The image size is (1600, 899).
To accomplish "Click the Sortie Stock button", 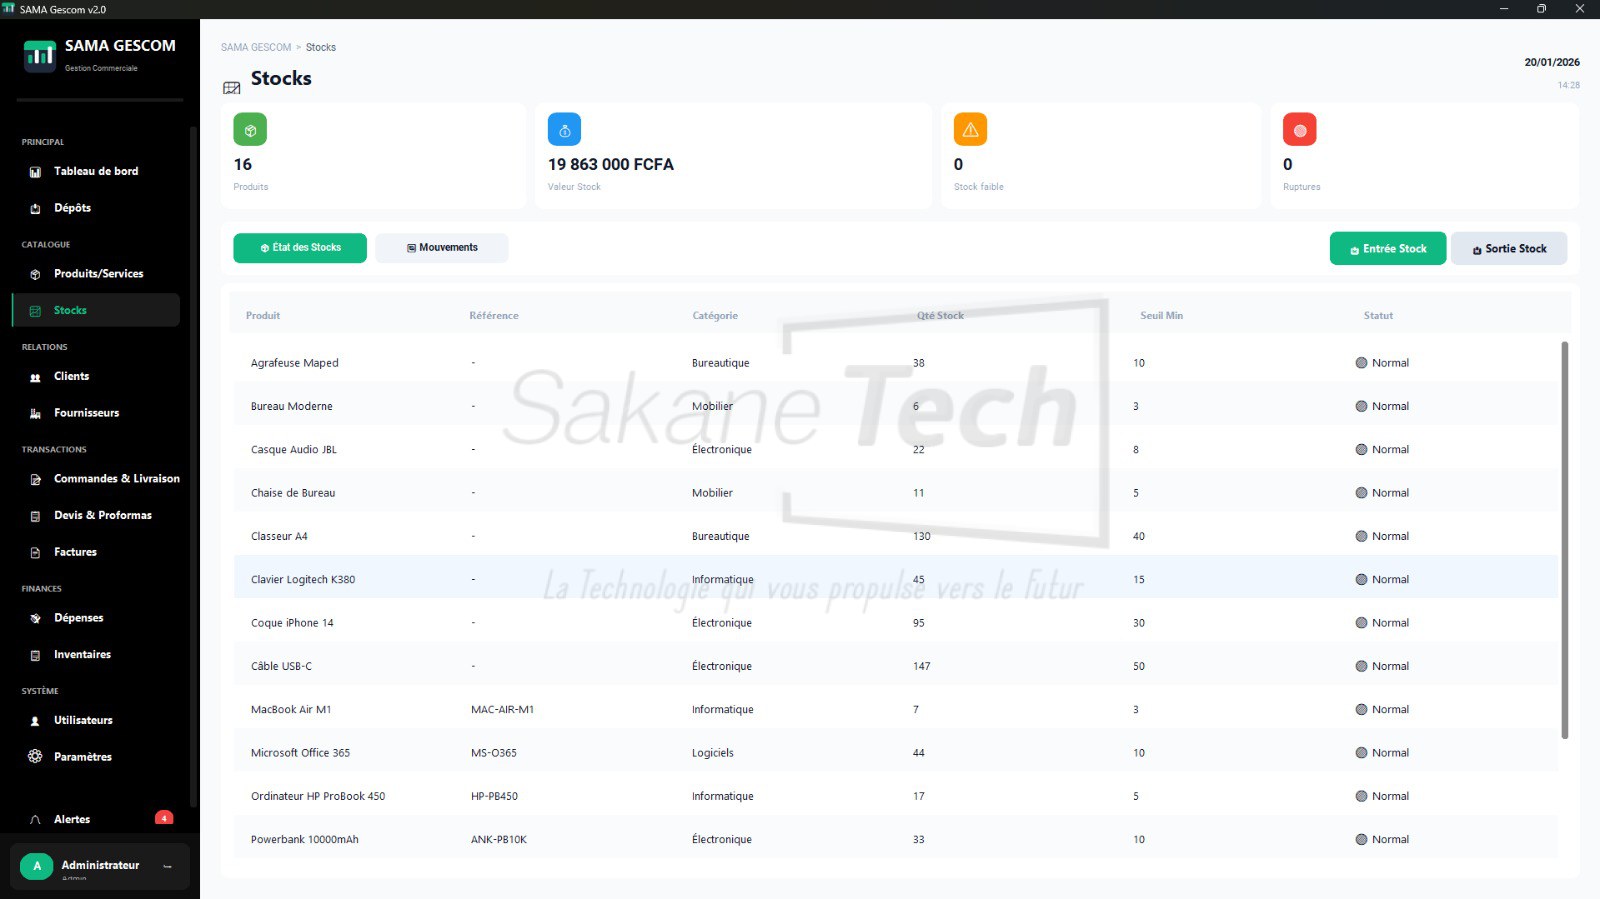I will point(1509,249).
